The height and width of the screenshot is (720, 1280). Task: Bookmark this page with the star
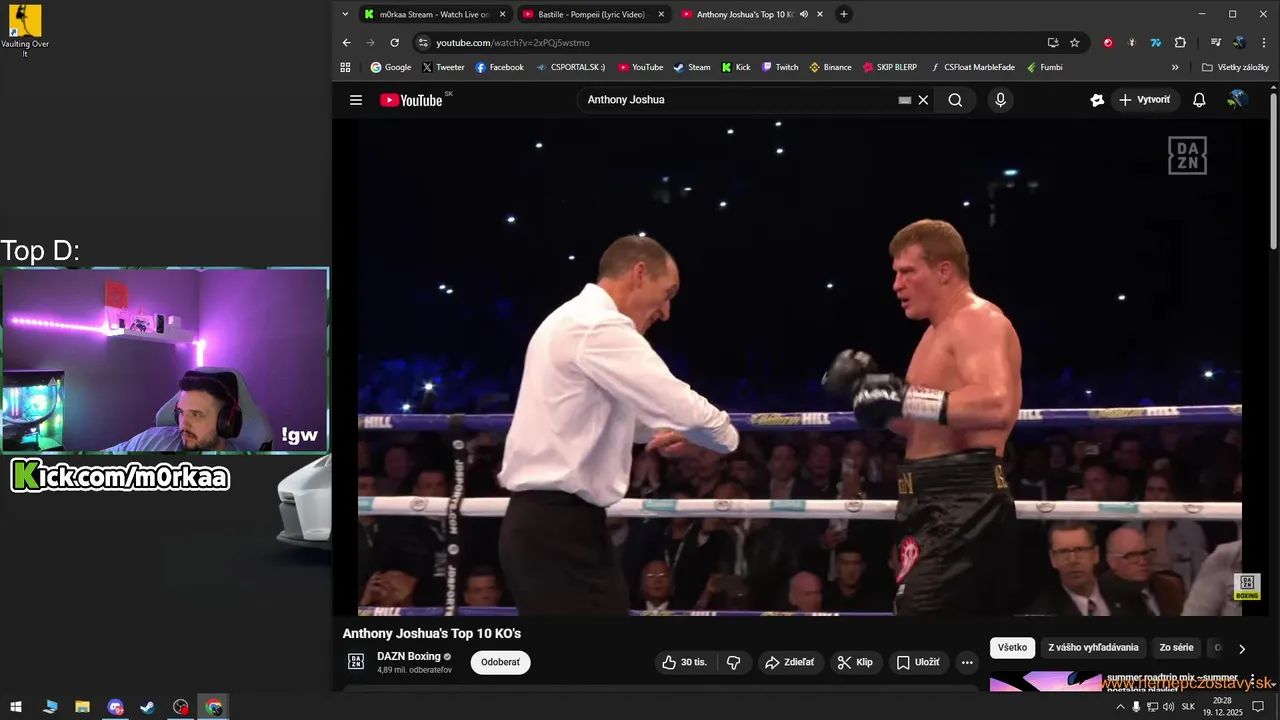[1075, 43]
